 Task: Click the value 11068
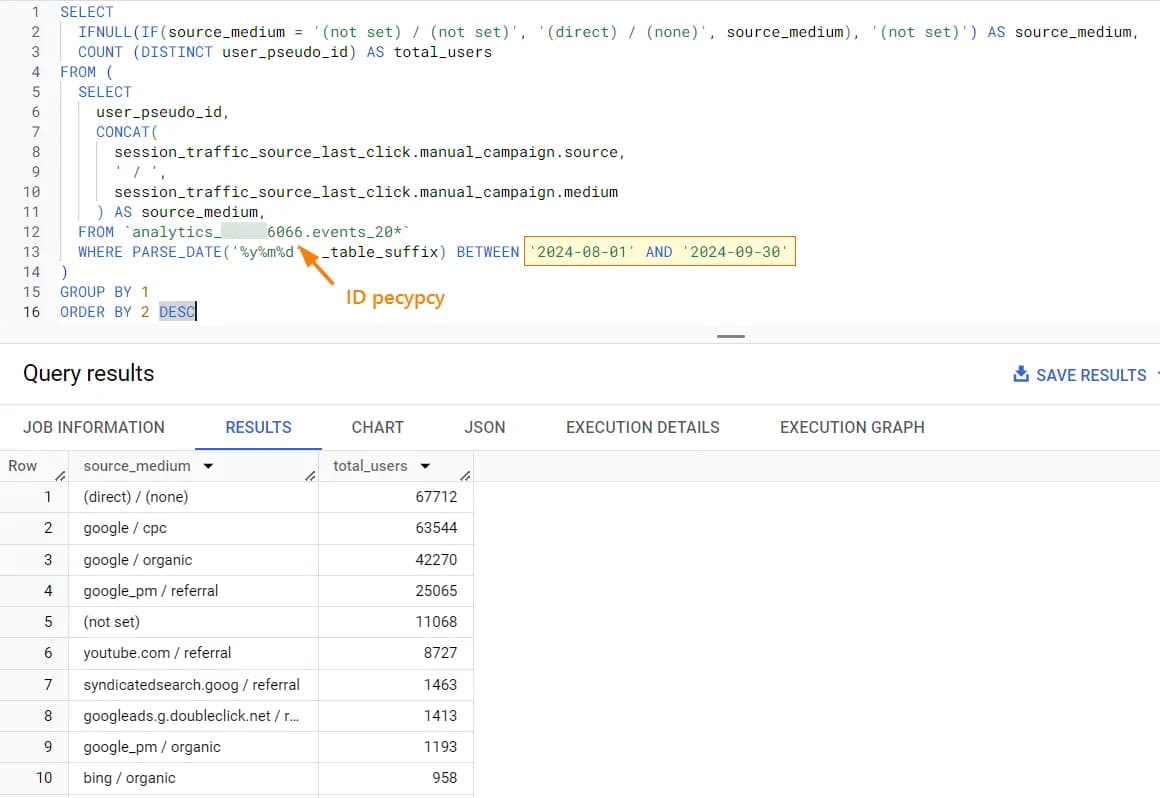(436, 622)
